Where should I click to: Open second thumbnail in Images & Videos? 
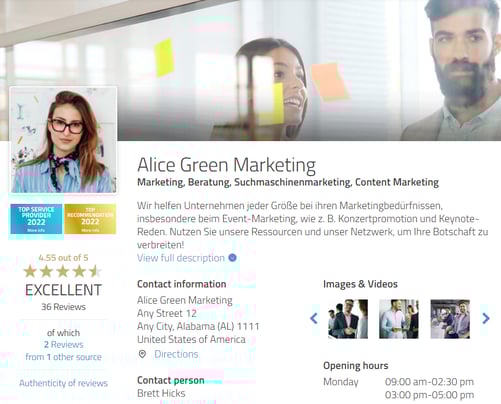[399, 319]
